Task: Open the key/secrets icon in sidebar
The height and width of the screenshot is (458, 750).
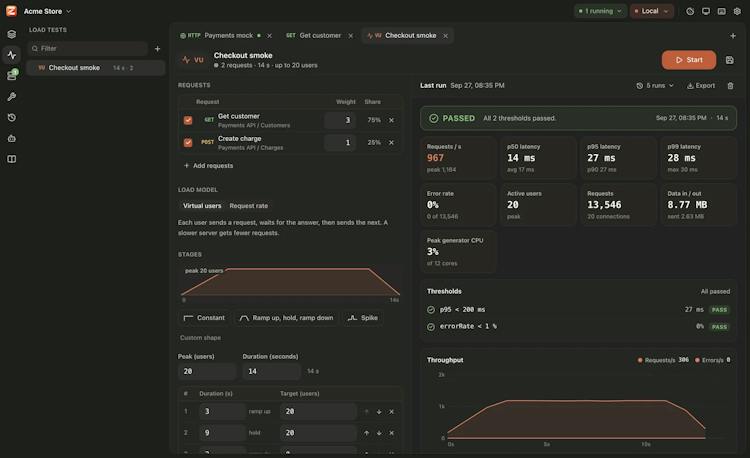Action: (x=12, y=97)
